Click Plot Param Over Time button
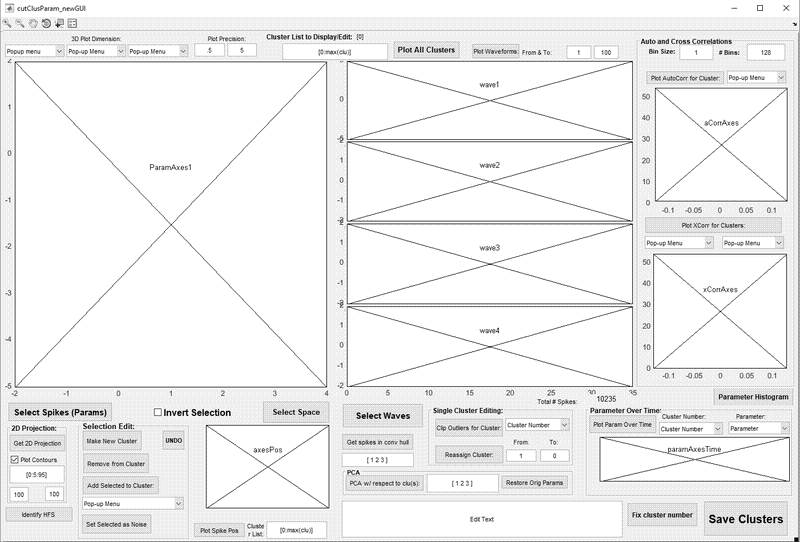 coord(622,425)
